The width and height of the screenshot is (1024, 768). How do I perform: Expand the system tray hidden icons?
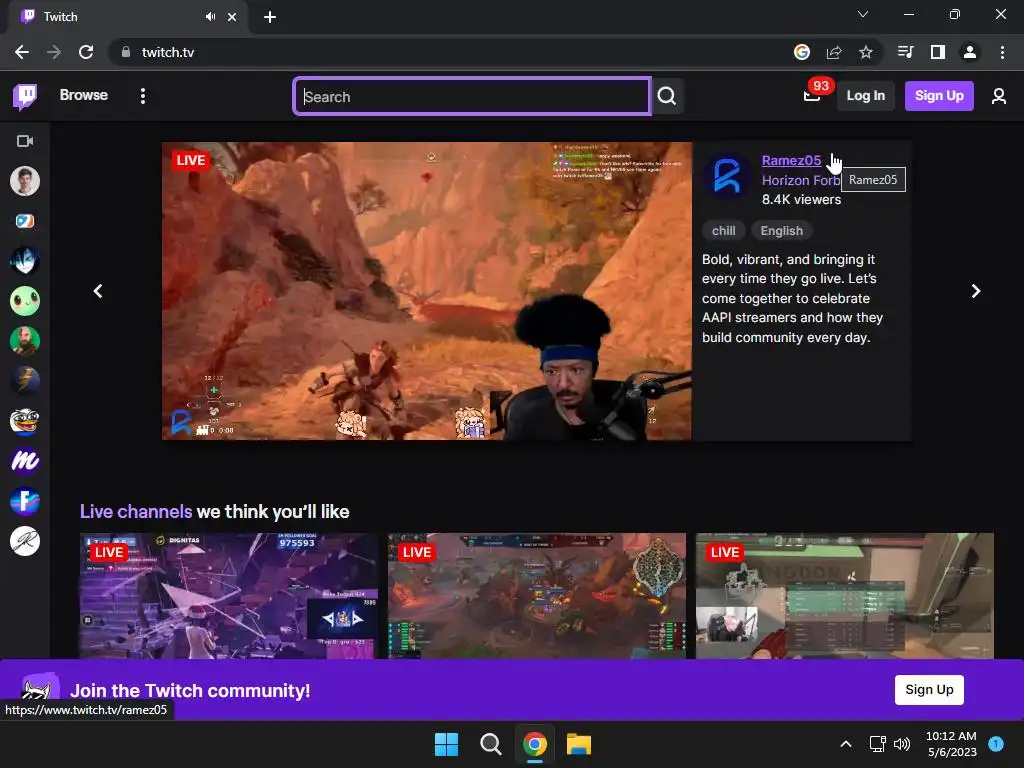click(x=846, y=744)
